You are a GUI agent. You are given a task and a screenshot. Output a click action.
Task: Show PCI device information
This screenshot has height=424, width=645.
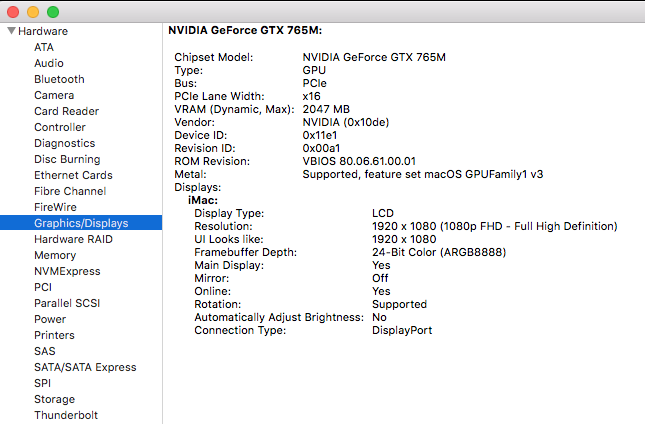click(43, 287)
